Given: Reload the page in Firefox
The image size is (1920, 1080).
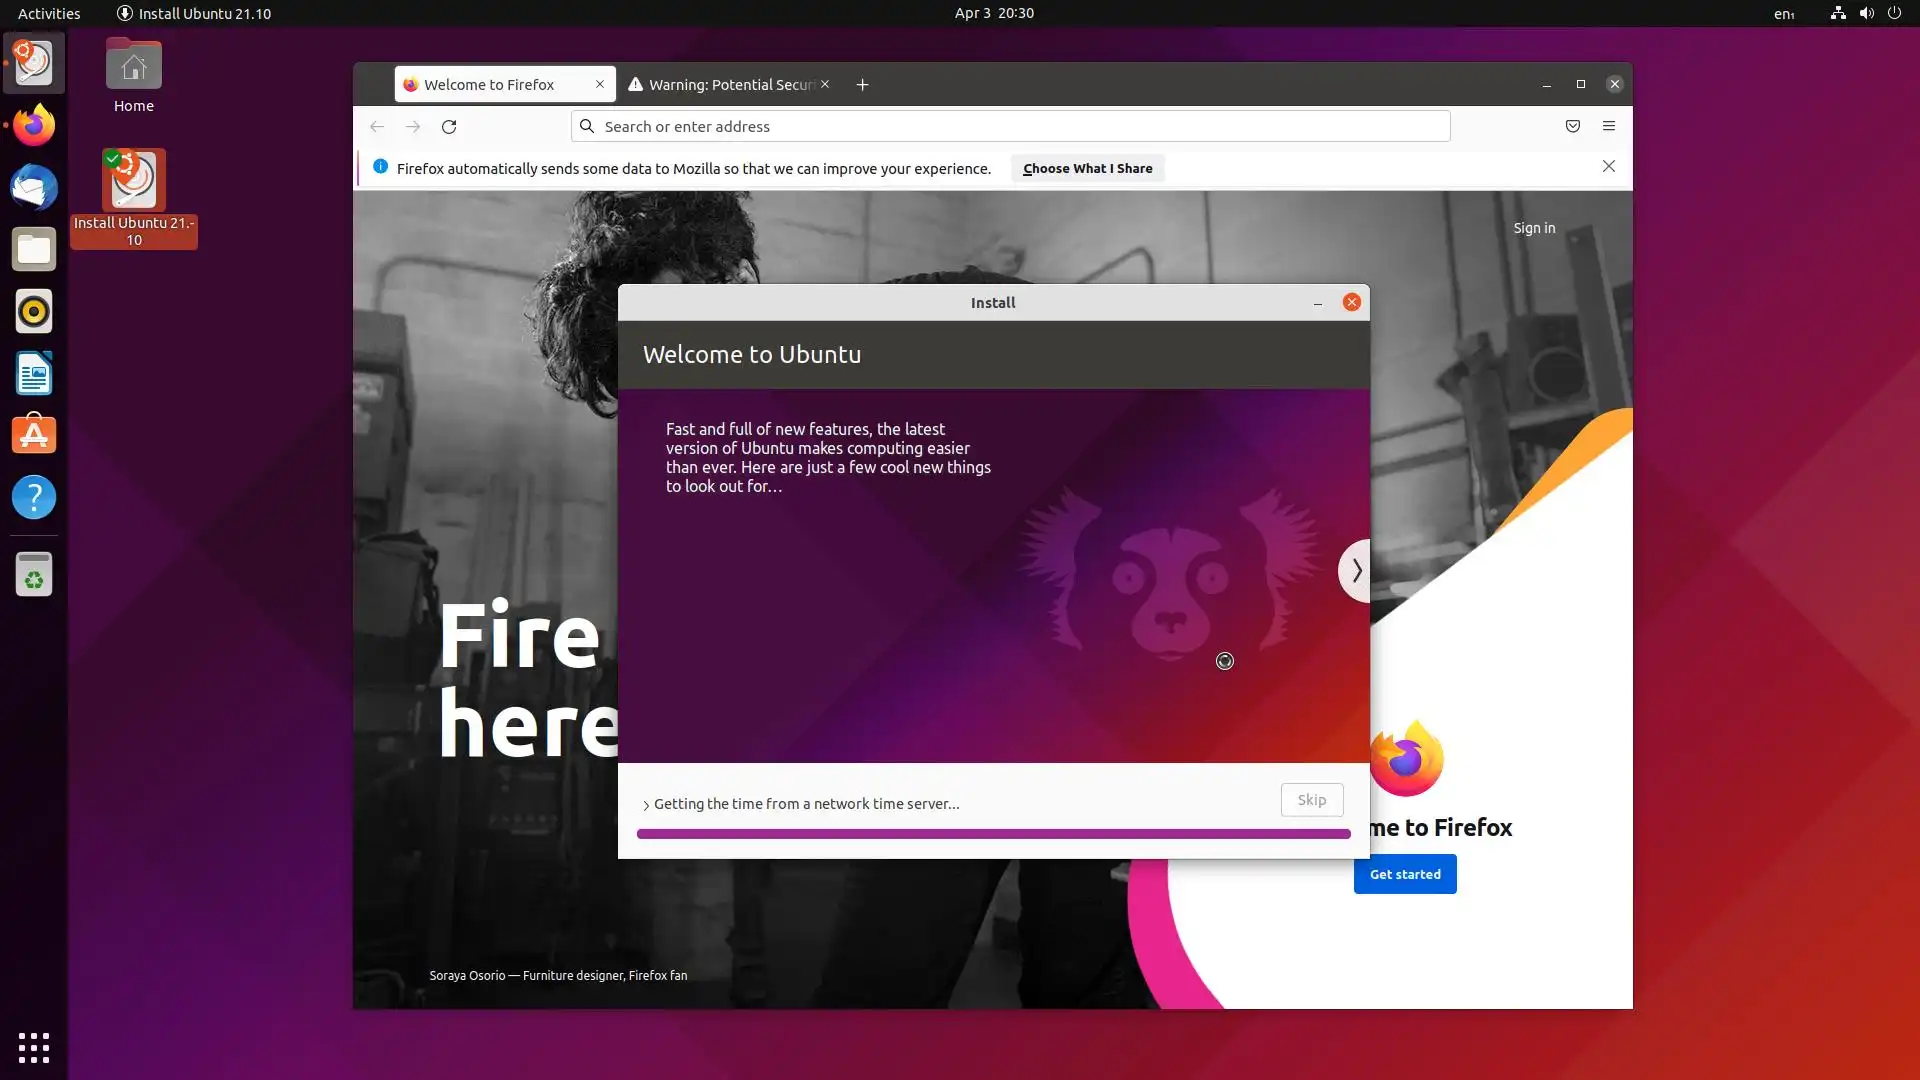Looking at the screenshot, I should click(x=449, y=126).
